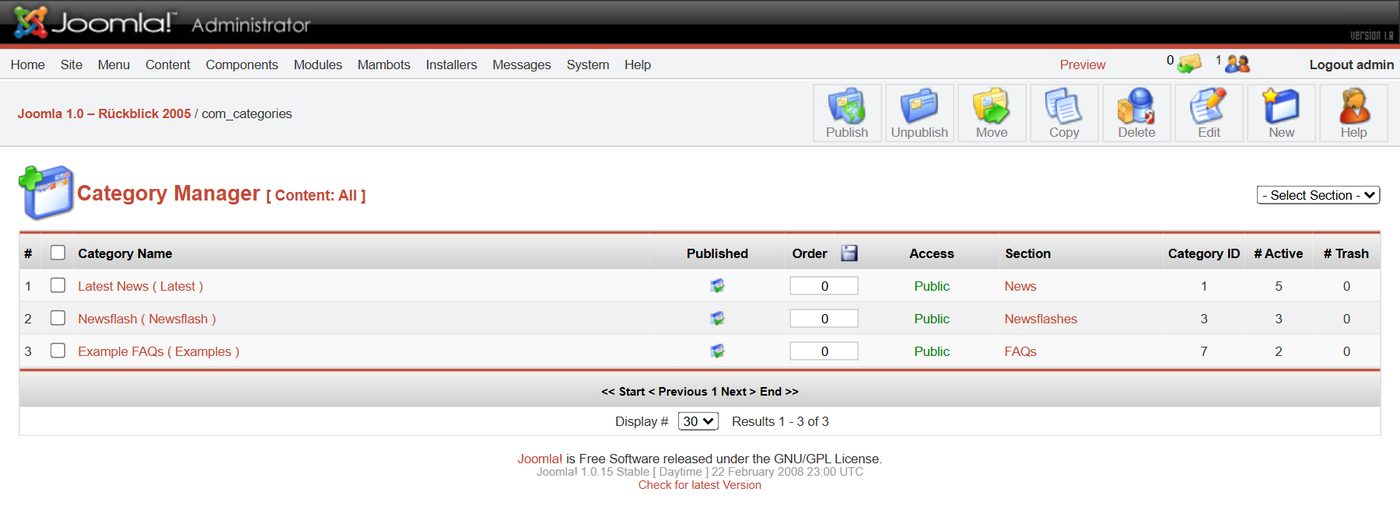1400x520 pixels.
Task: Open the Example FAQs ( Examples ) category
Action: (159, 351)
